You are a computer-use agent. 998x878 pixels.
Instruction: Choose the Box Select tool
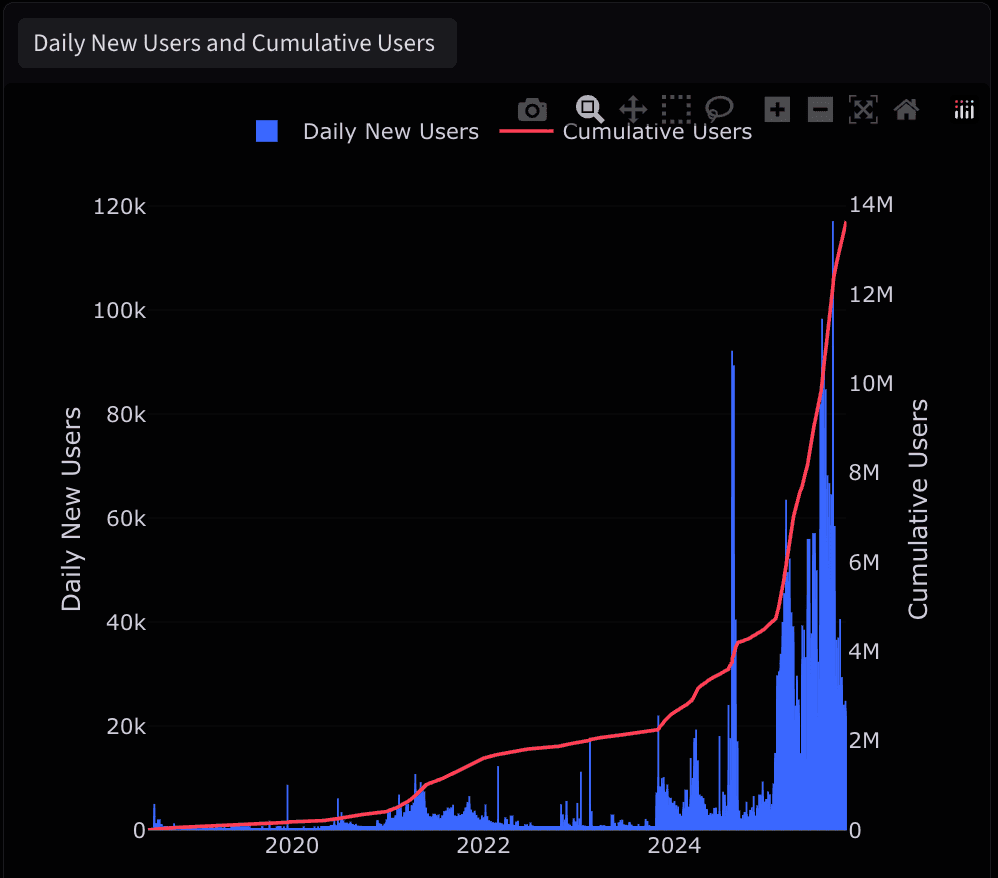tap(676, 109)
